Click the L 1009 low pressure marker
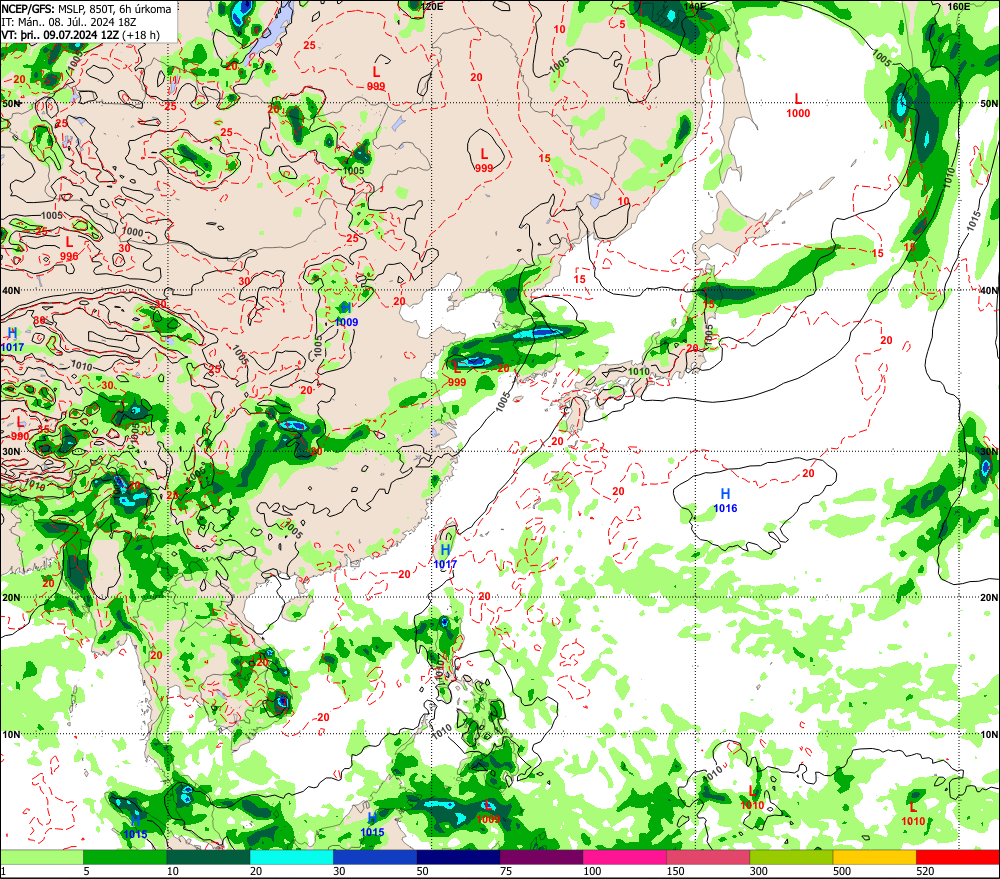This screenshot has width=1000, height=879. [x=489, y=812]
